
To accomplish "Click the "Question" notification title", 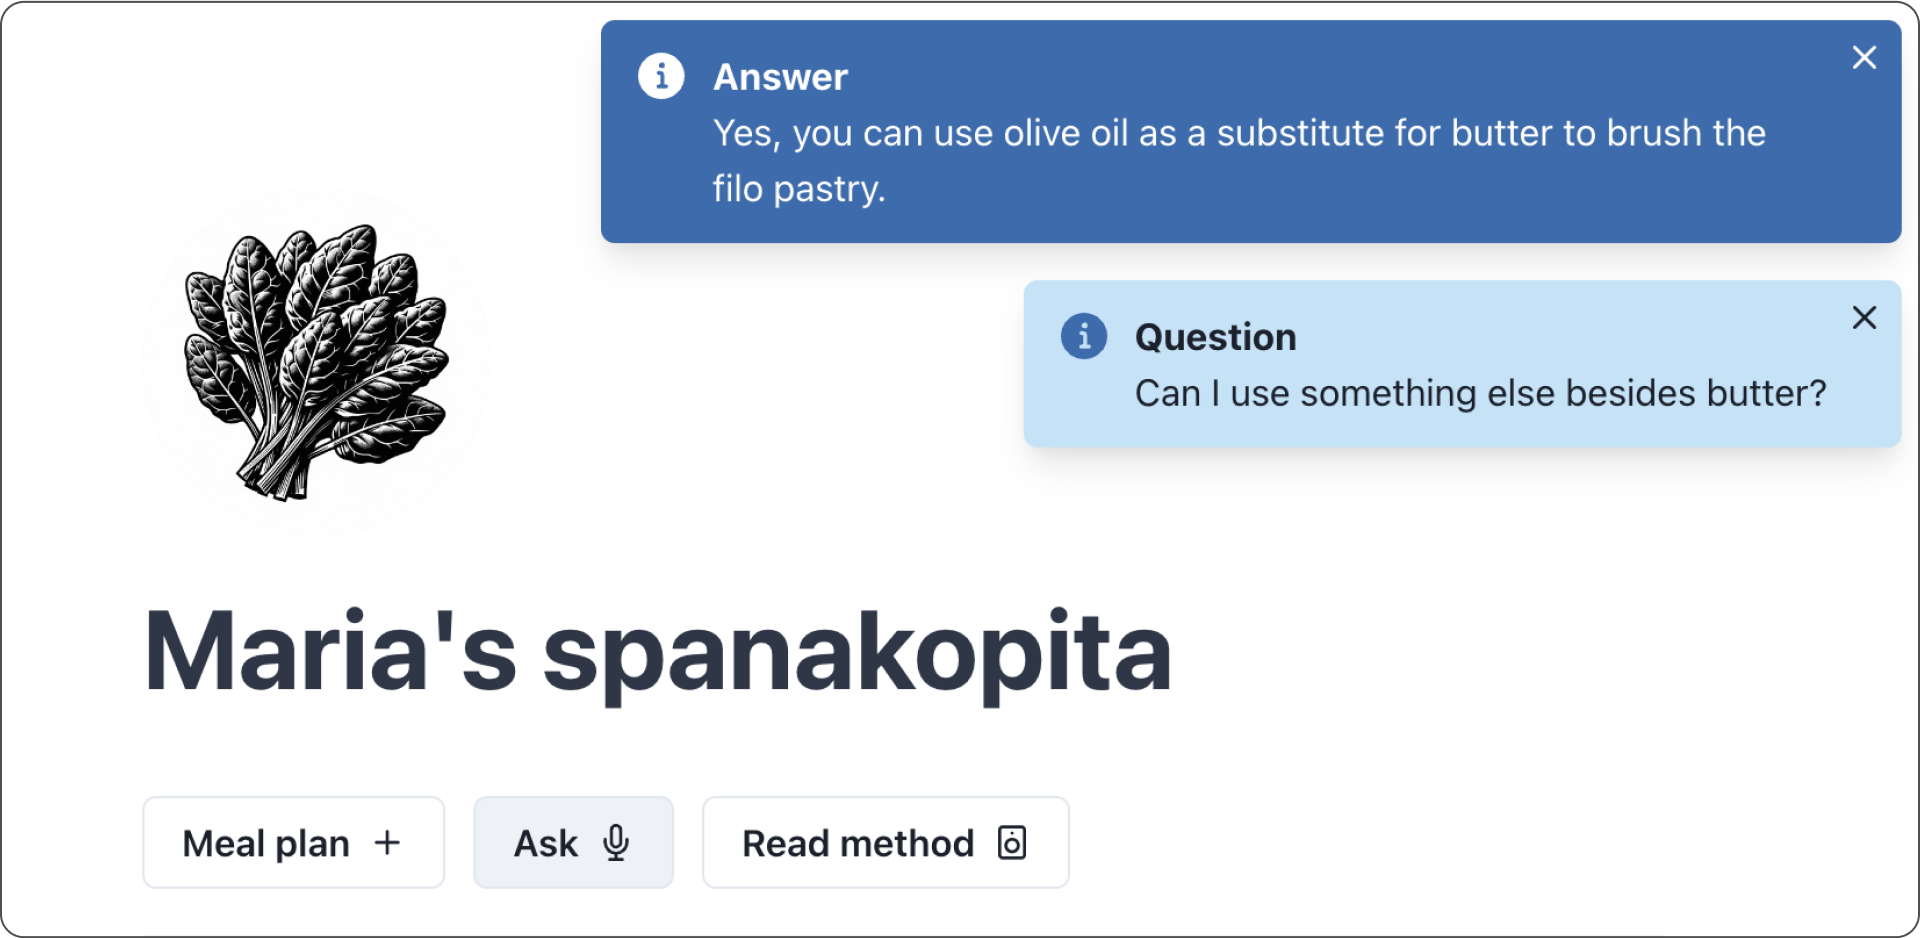I will click(x=1215, y=337).
